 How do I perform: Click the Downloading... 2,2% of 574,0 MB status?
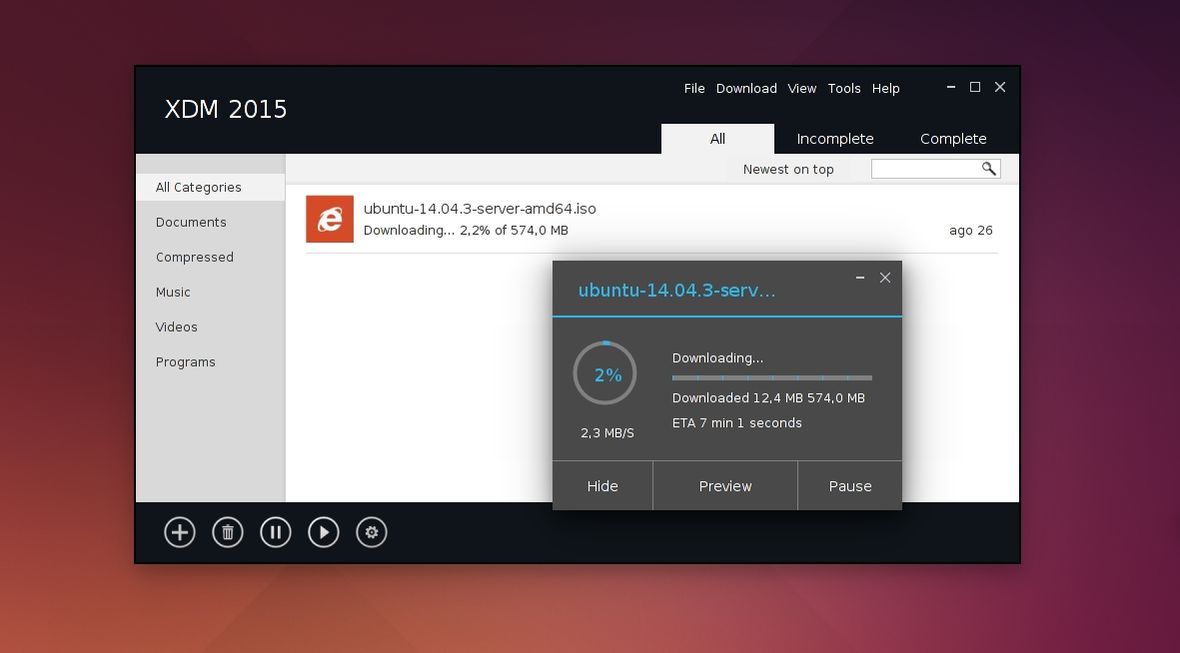466,230
